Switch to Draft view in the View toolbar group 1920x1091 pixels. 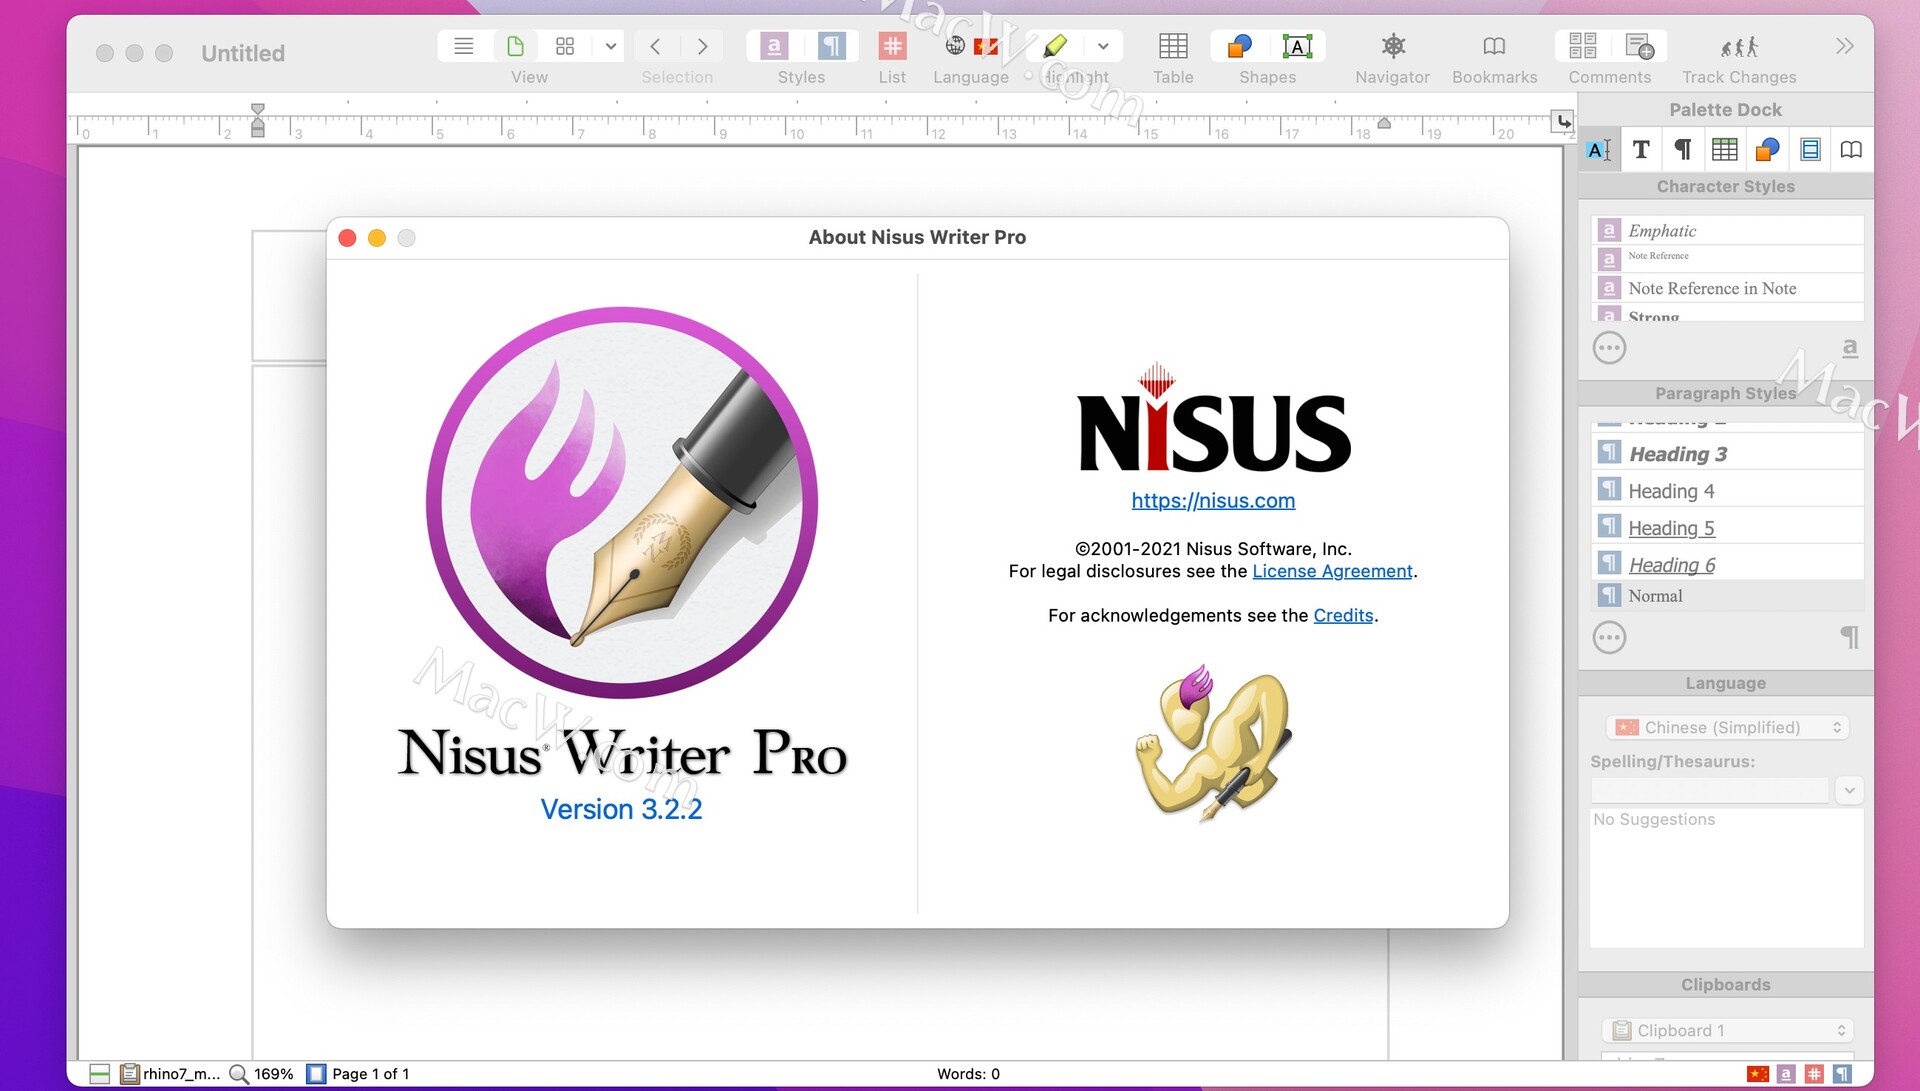[463, 46]
